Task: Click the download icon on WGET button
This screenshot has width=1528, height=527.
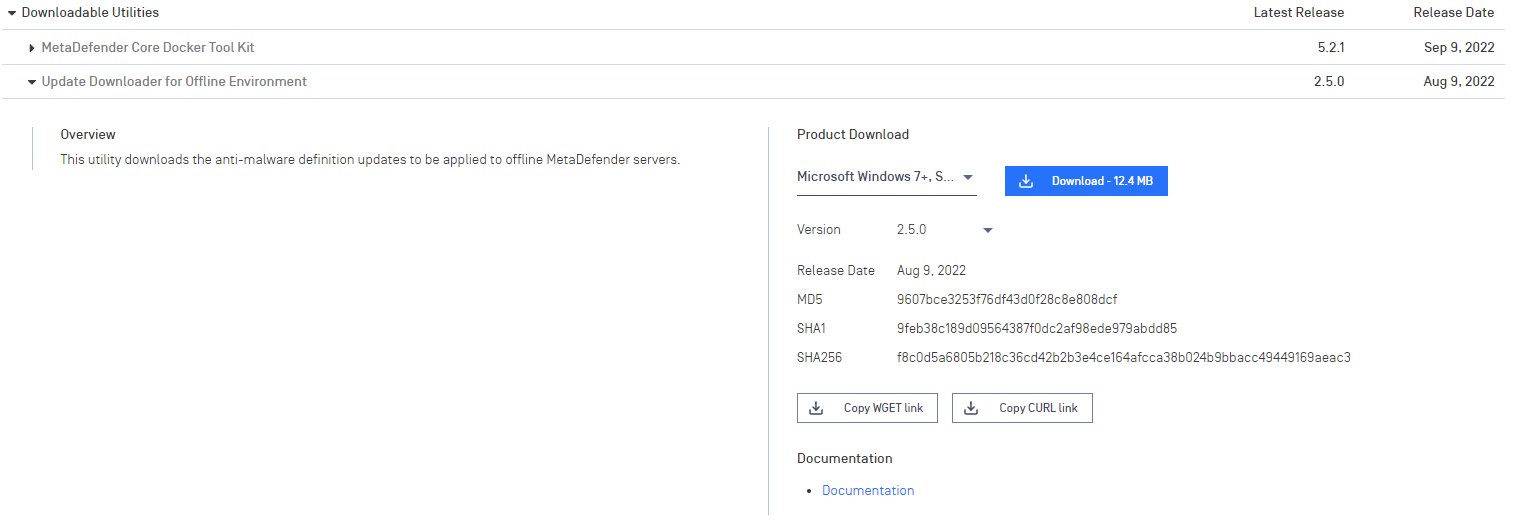Action: coord(816,408)
